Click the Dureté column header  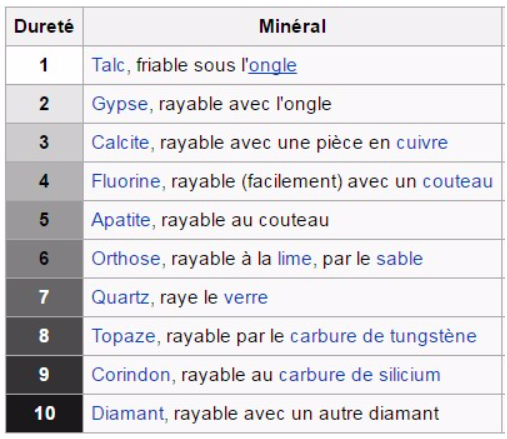44,26
